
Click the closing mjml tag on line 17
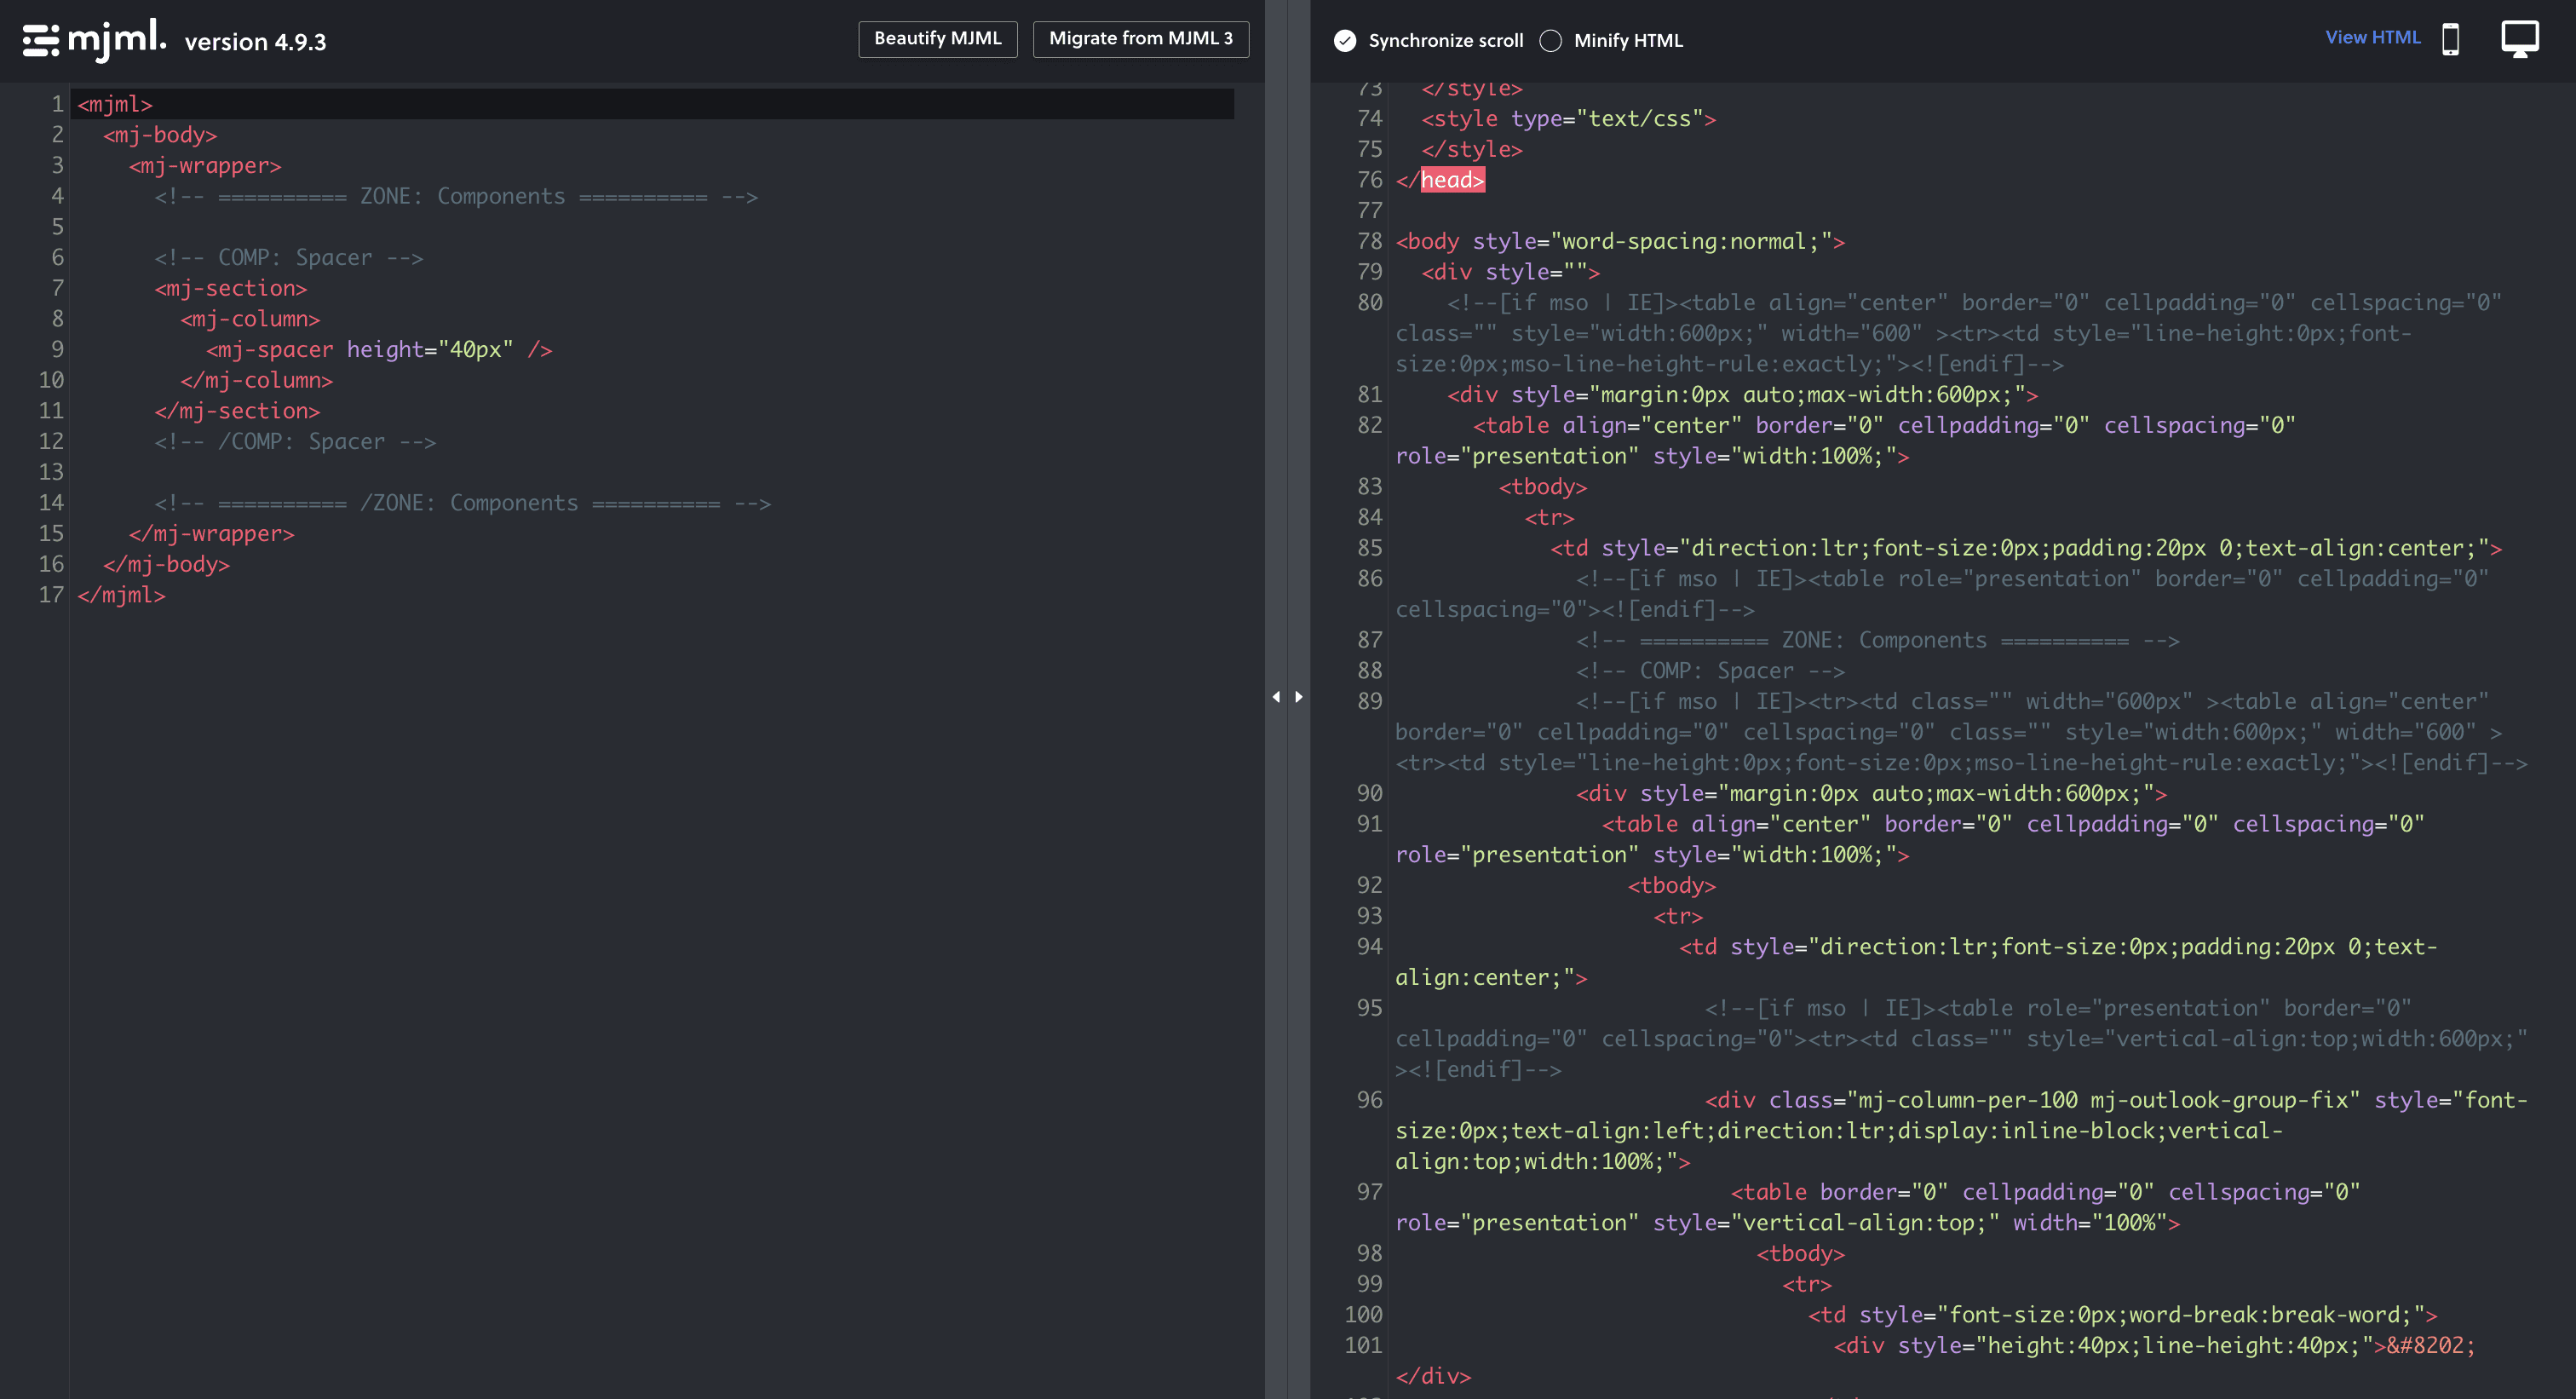point(121,595)
